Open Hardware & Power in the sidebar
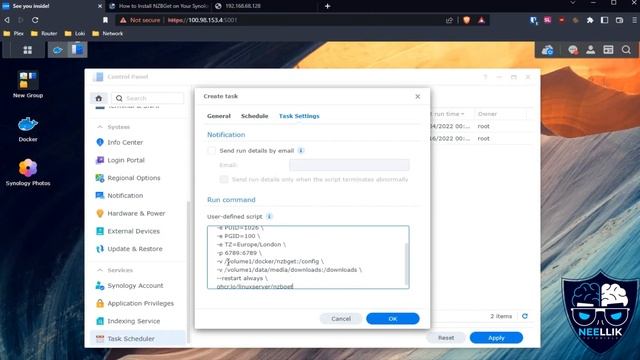 pyautogui.click(x=136, y=213)
